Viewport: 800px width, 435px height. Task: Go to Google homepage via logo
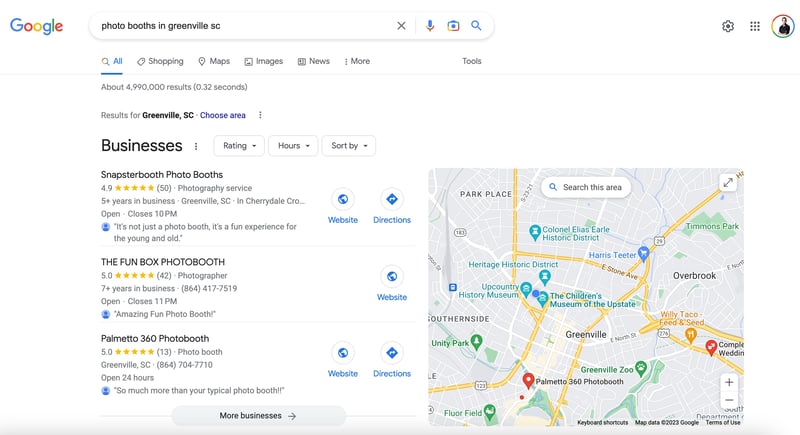[x=36, y=26]
